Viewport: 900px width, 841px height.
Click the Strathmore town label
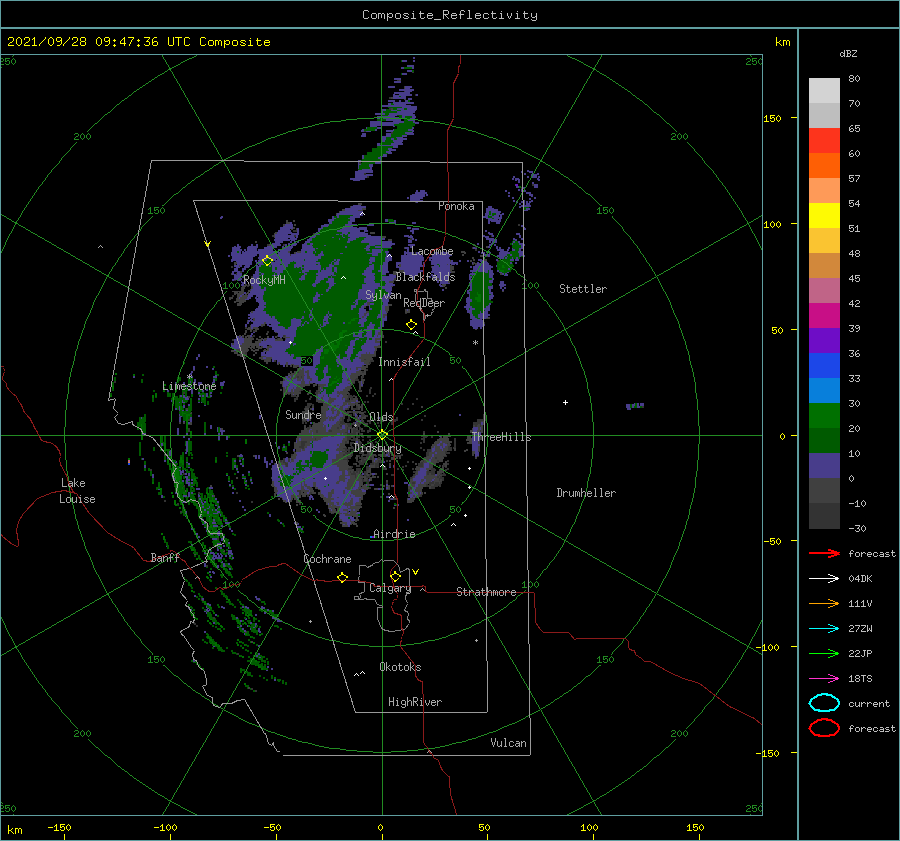(486, 592)
